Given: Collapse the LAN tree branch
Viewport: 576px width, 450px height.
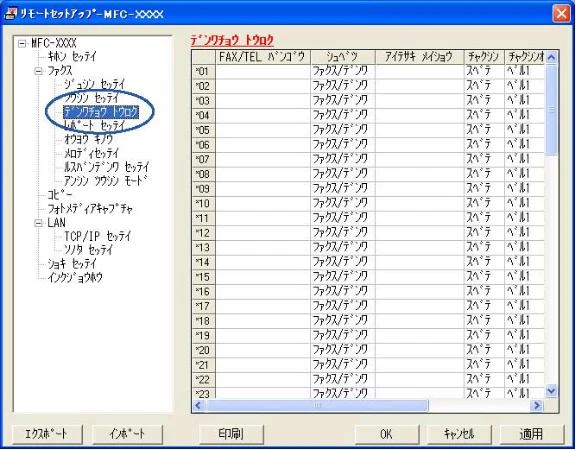Looking at the screenshot, I should pyautogui.click(x=39, y=223).
